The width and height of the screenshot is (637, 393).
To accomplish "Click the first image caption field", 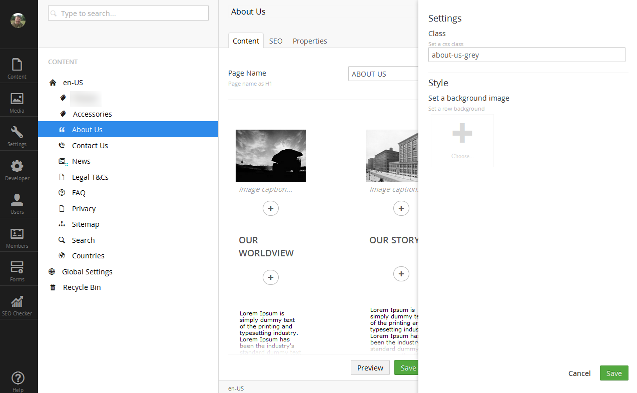I will [266, 189].
